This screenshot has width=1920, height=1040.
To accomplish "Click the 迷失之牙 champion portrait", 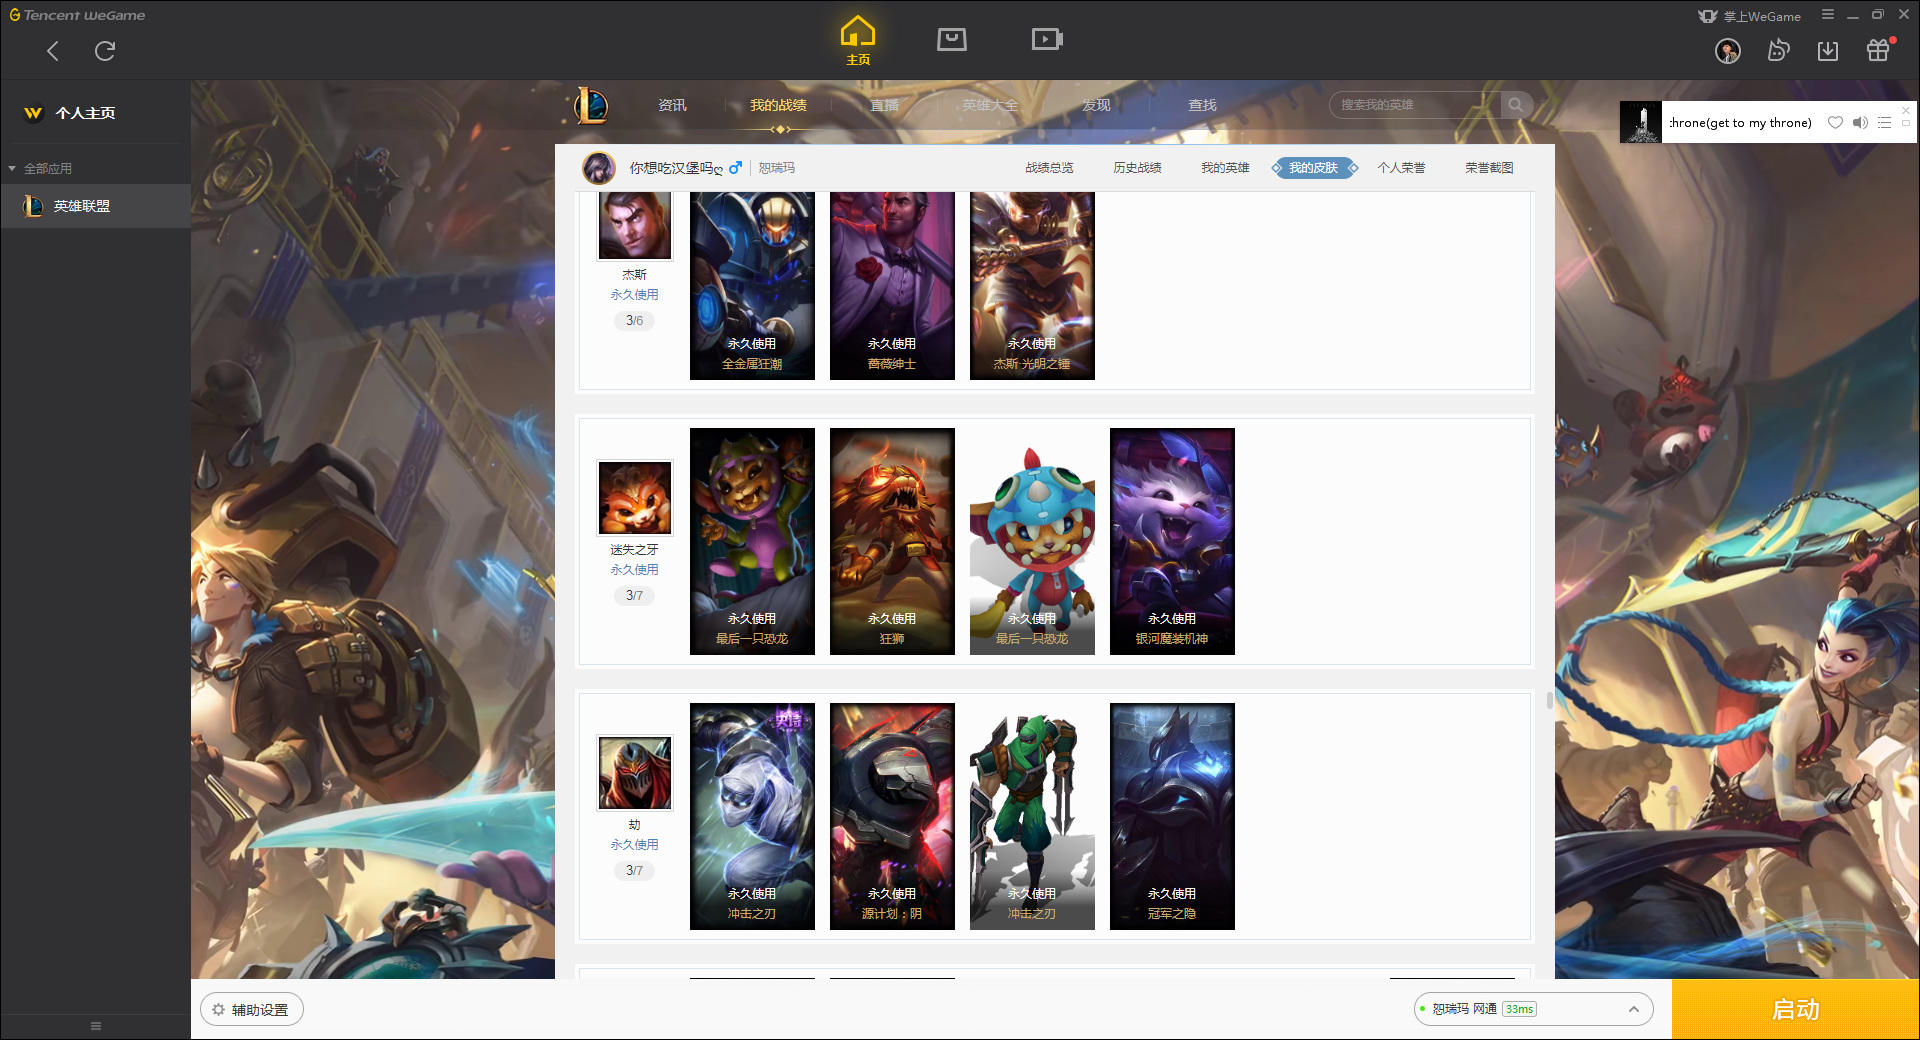I will point(635,498).
